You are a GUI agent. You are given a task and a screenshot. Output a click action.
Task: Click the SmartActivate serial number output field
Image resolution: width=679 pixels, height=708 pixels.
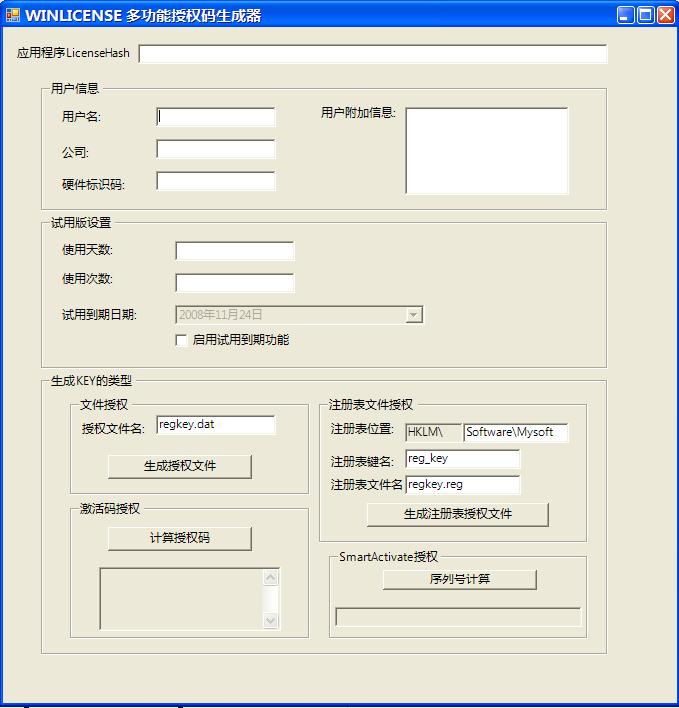(x=458, y=617)
